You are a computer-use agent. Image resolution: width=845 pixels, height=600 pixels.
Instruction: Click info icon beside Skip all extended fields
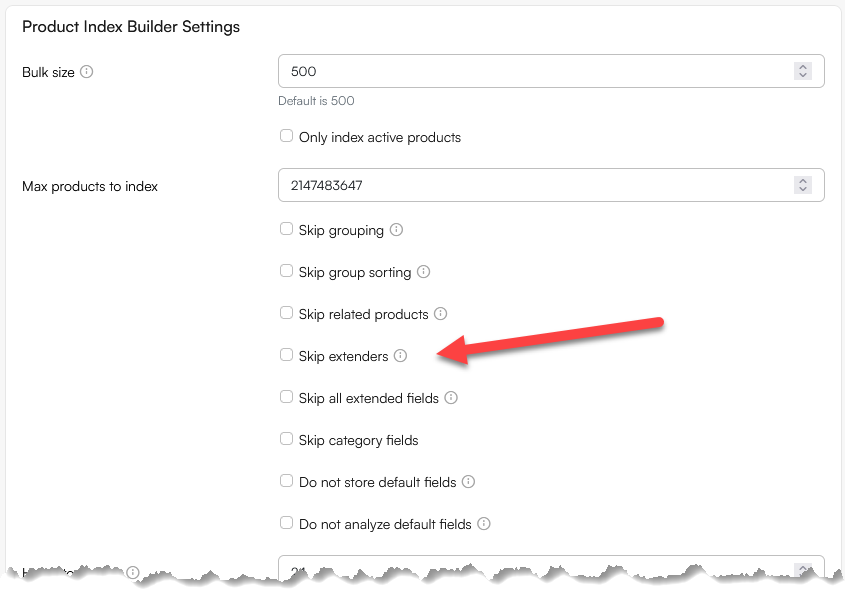(x=451, y=398)
